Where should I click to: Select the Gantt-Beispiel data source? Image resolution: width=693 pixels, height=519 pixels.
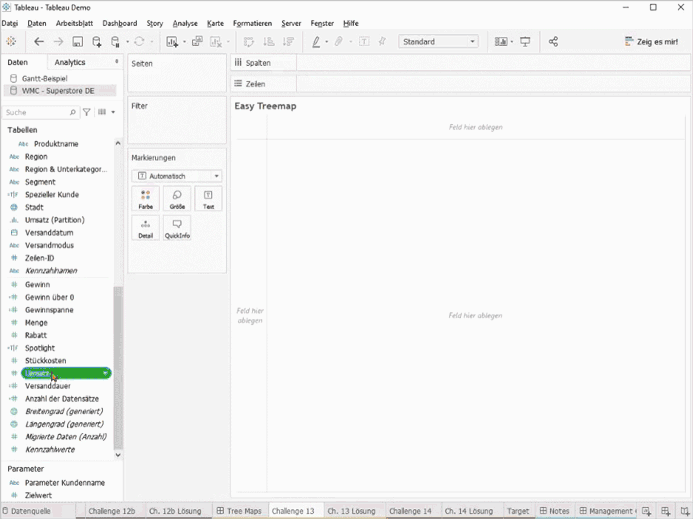pyautogui.click(x=45, y=78)
